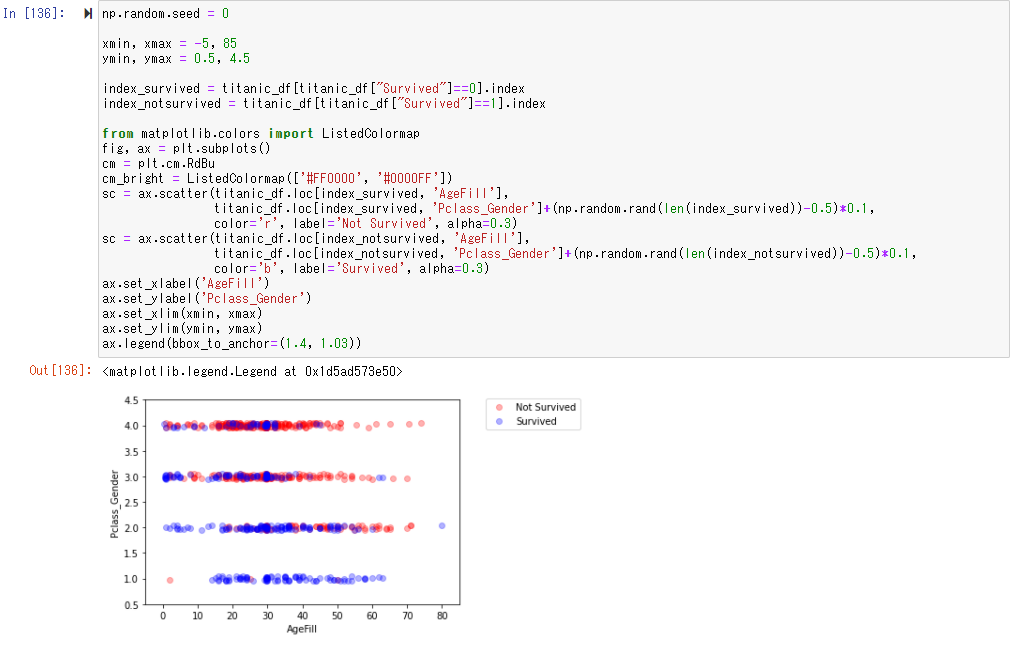
Task: Click the ax.set_ylim(ymin, ymax) line
Action: click(183, 329)
